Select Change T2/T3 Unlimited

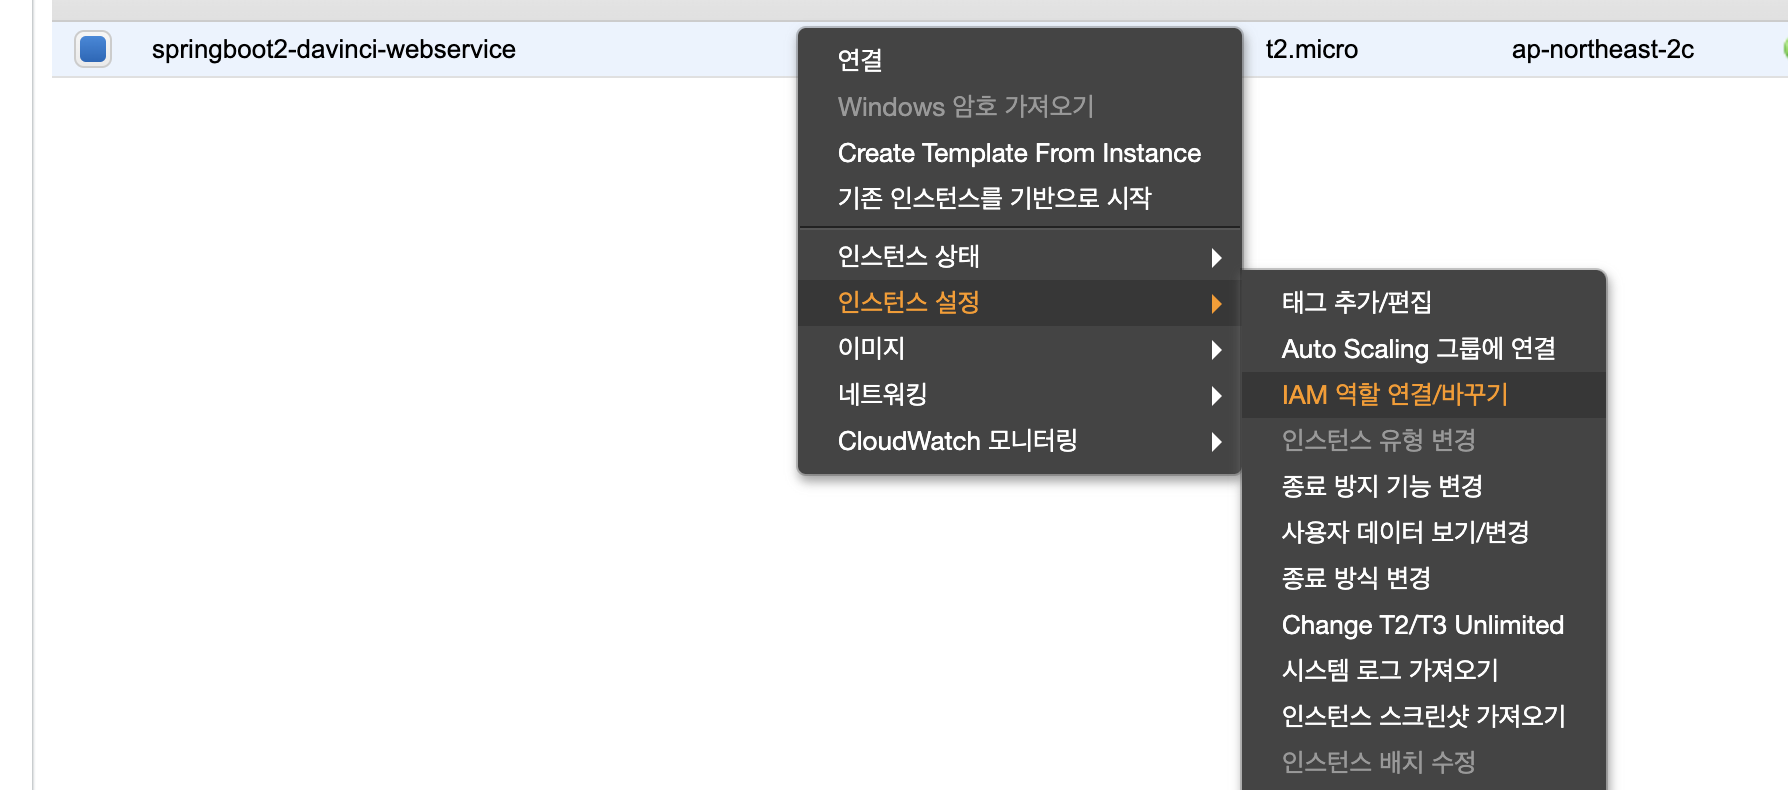click(x=1424, y=625)
